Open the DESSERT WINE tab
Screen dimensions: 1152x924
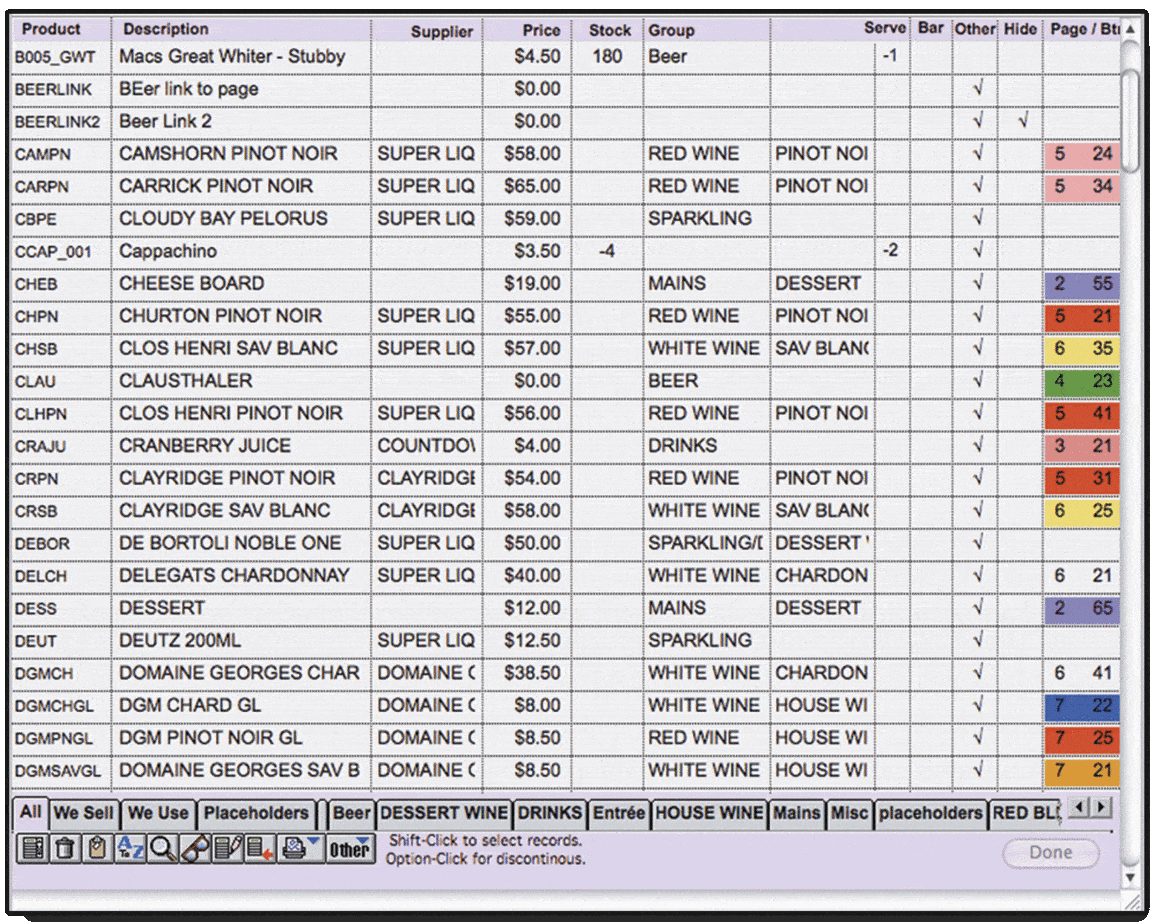click(444, 813)
